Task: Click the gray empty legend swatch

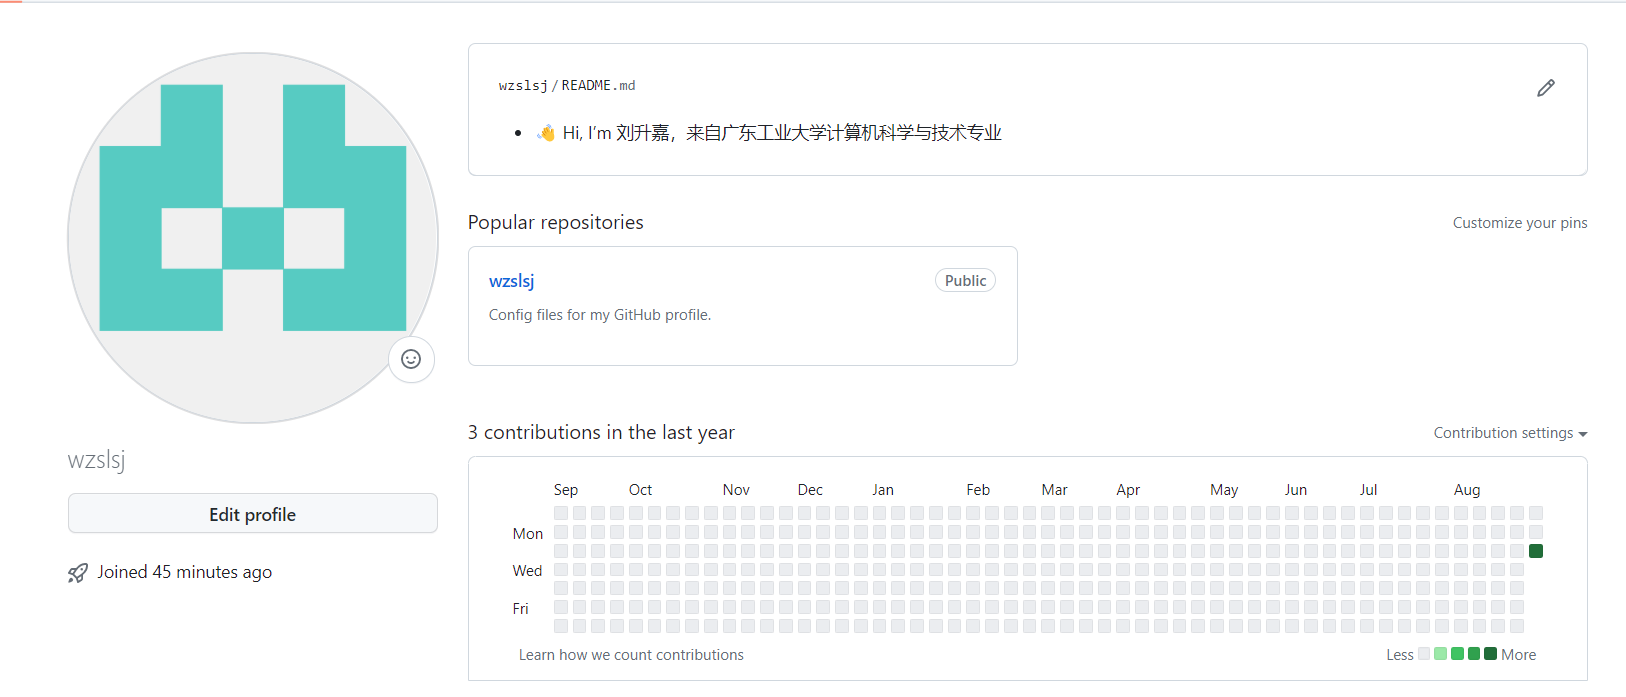Action: point(1424,654)
